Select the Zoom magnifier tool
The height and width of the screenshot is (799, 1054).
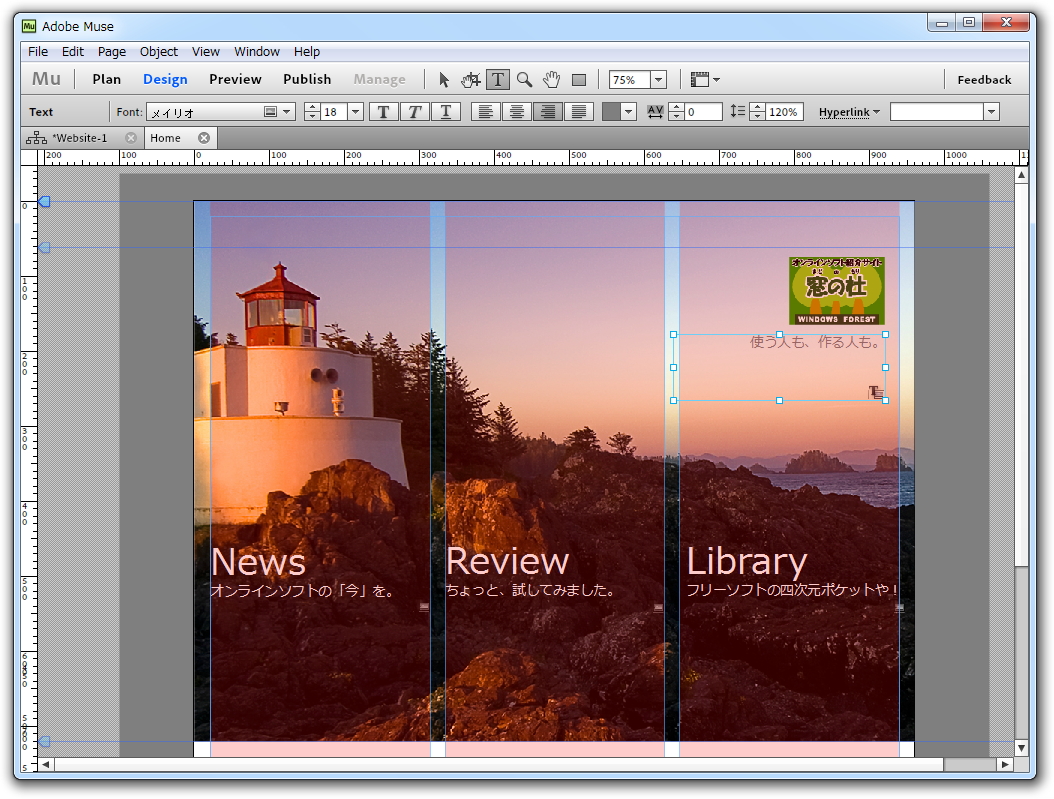[x=524, y=80]
